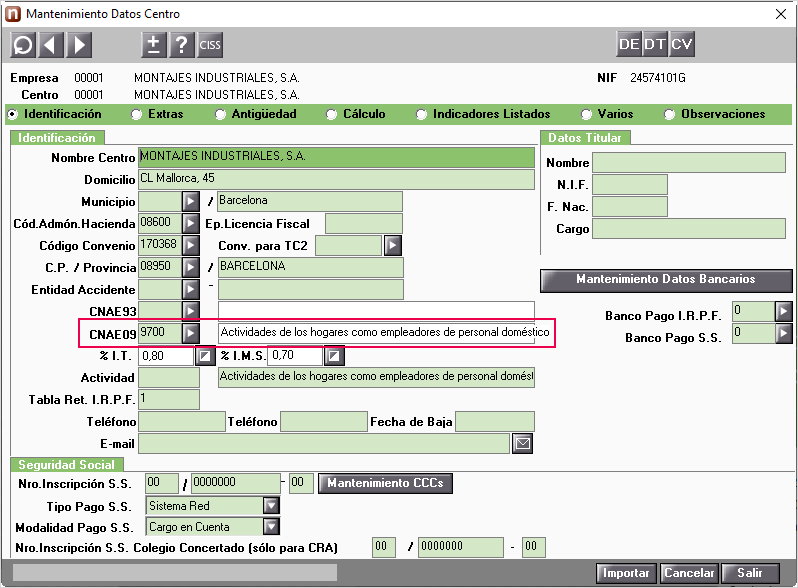Select the Extras radio option
This screenshot has width=798, height=588.
coord(136,115)
